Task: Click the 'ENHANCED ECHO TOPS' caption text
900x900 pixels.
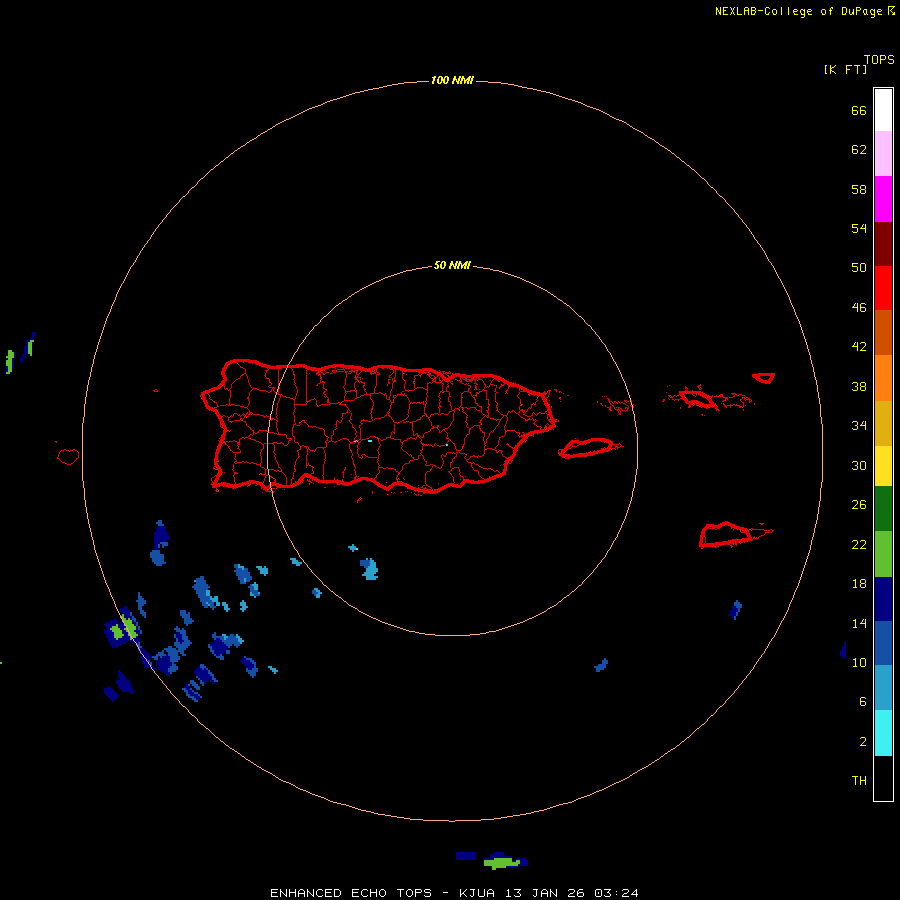Action: (351, 893)
